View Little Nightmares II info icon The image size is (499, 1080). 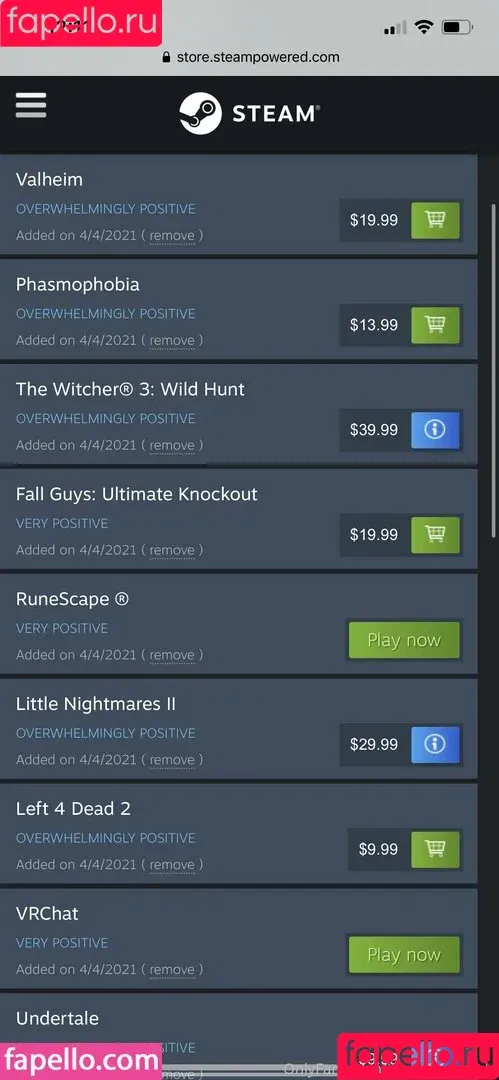pos(435,745)
